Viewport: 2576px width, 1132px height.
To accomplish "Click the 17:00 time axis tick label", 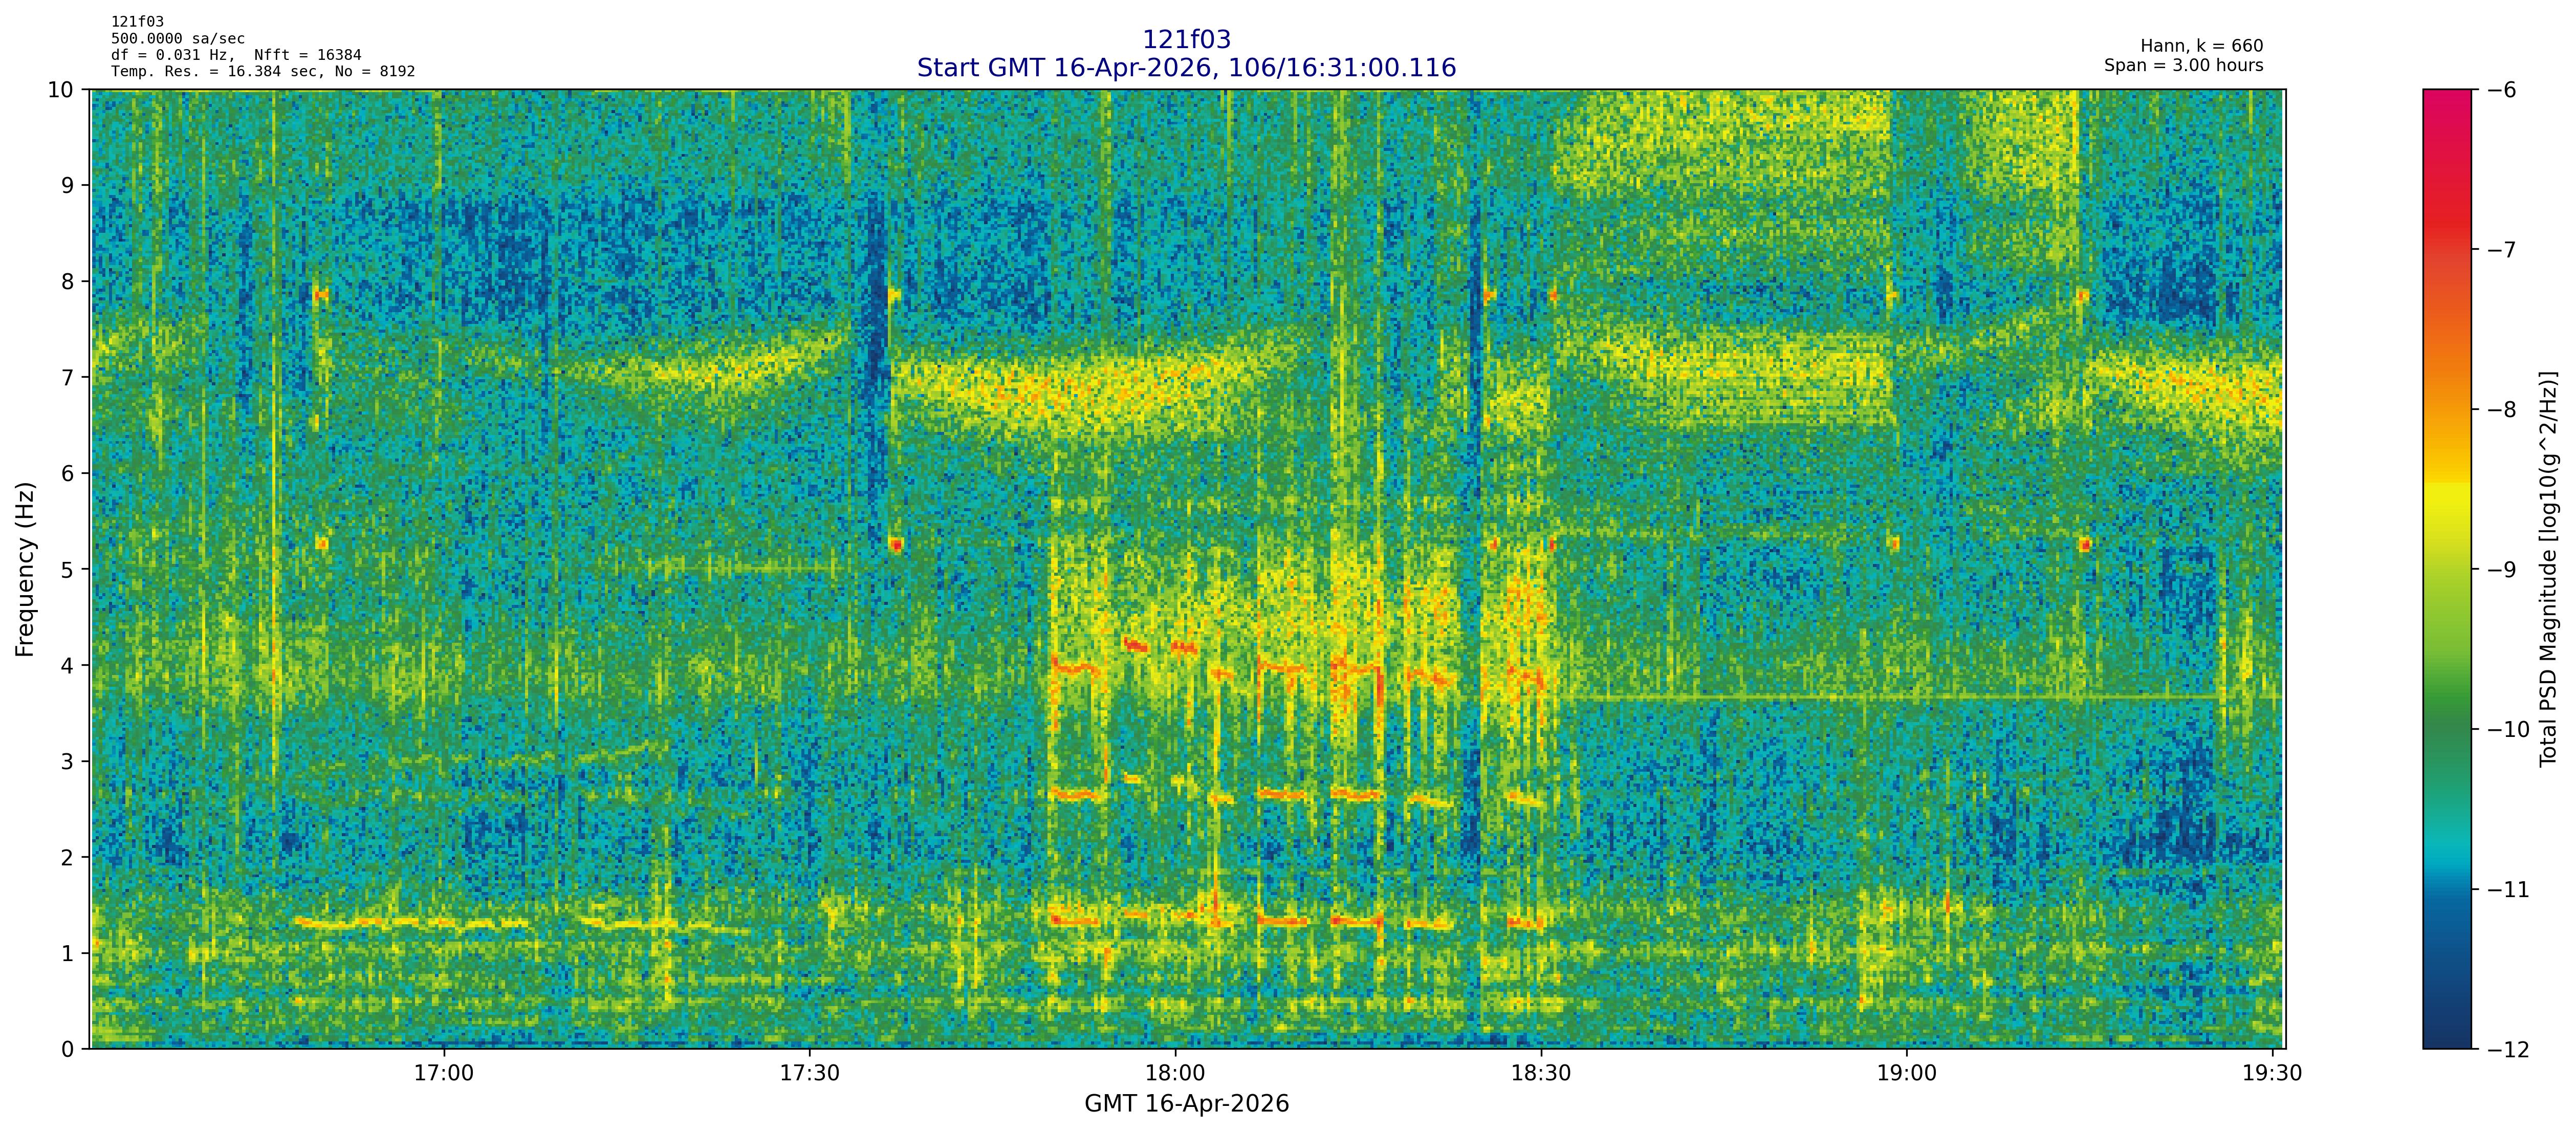I will (443, 1074).
